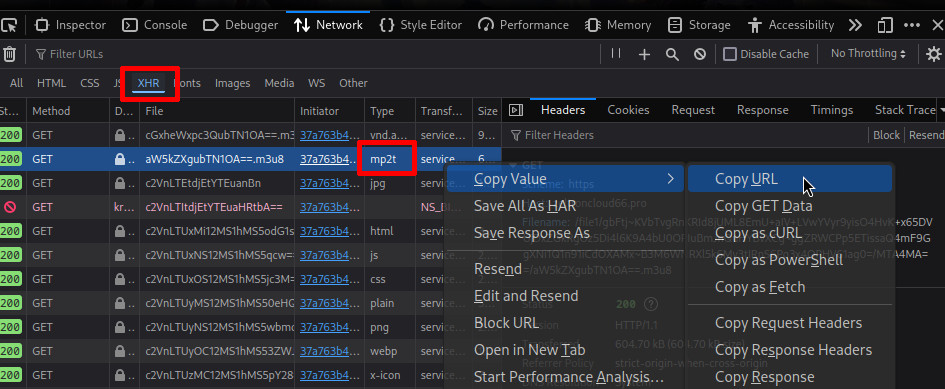Choose Copy as PowerShell
This screenshot has width=945, height=389.
point(790,261)
